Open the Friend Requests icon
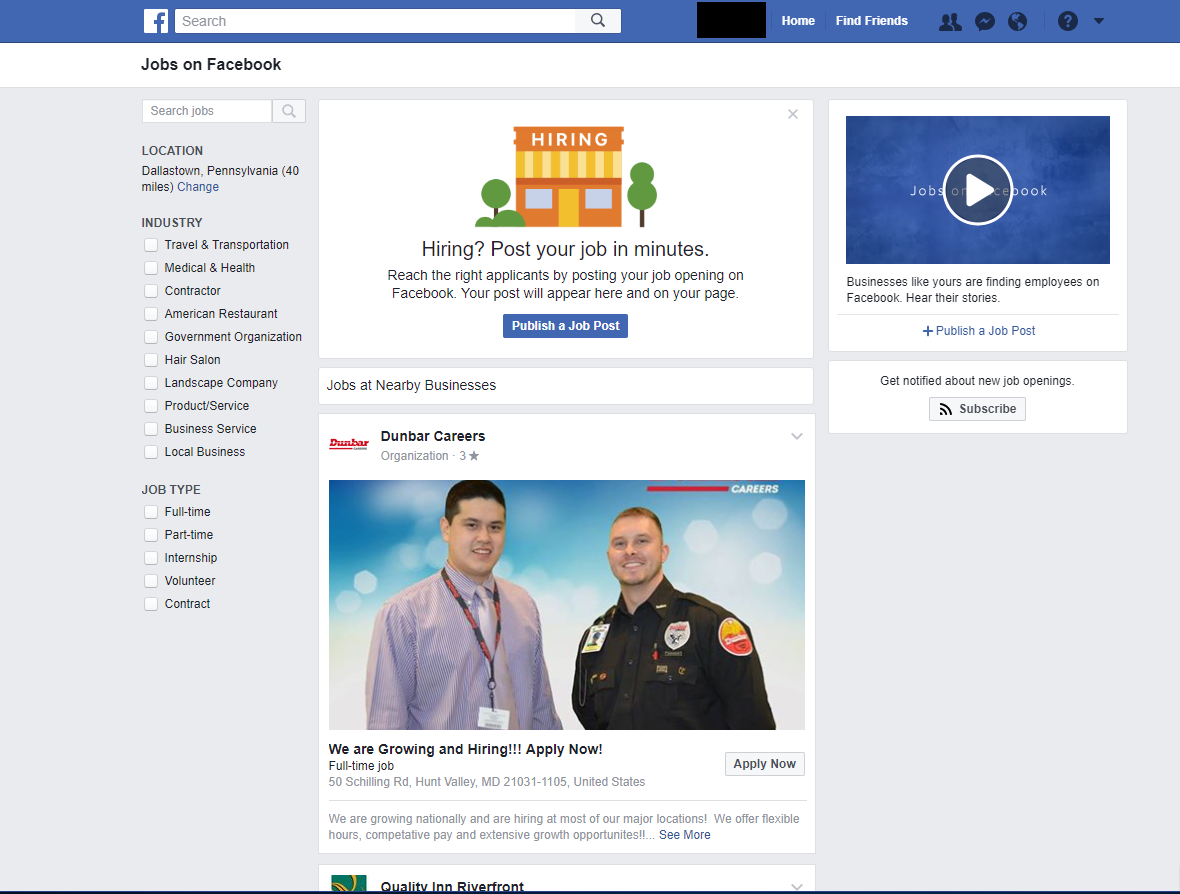The image size is (1180, 894). pos(950,21)
